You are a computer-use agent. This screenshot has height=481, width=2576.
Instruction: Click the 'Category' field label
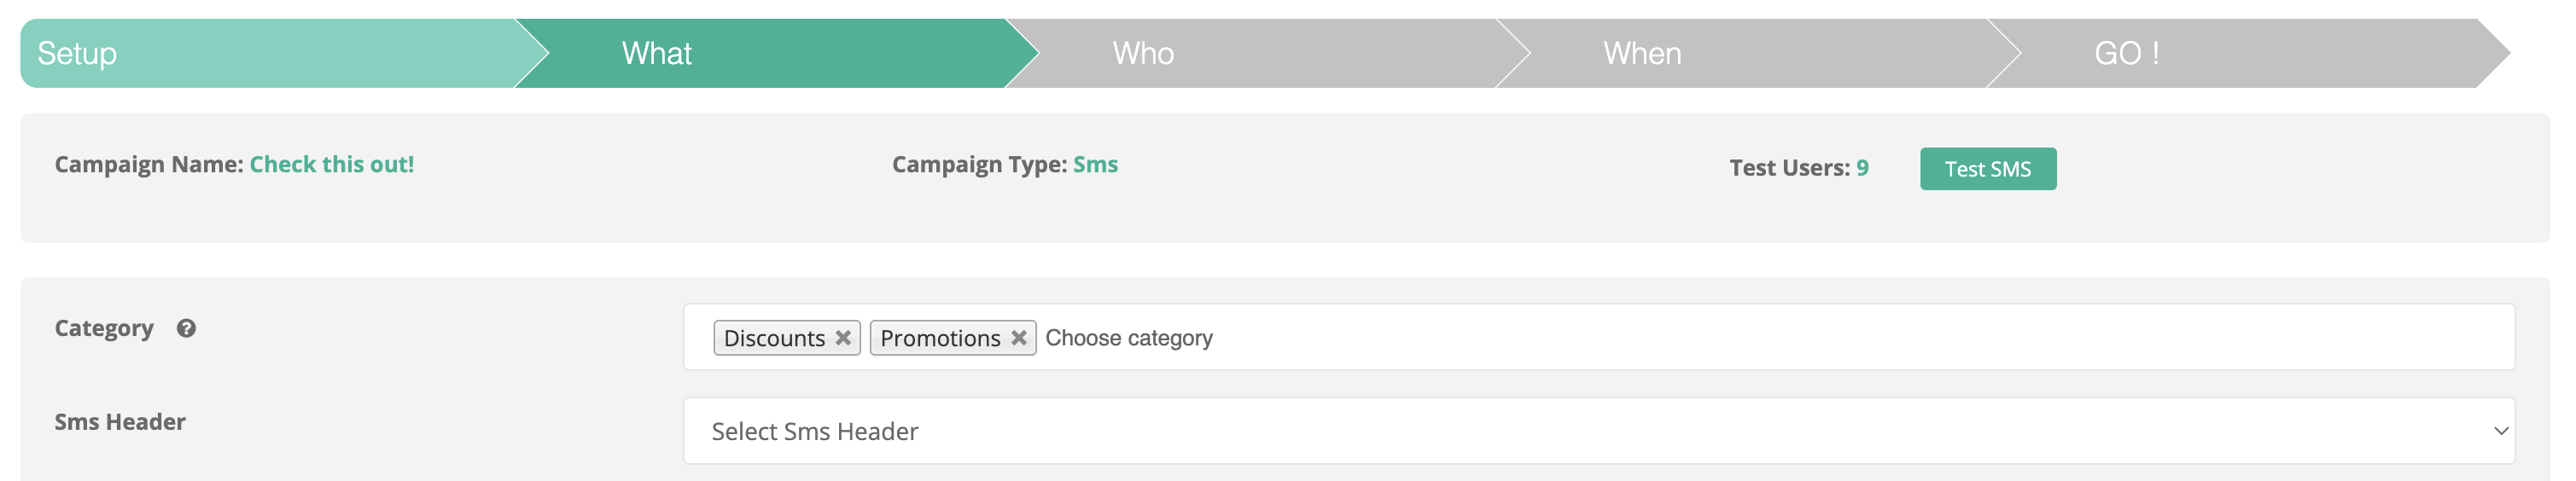point(104,328)
